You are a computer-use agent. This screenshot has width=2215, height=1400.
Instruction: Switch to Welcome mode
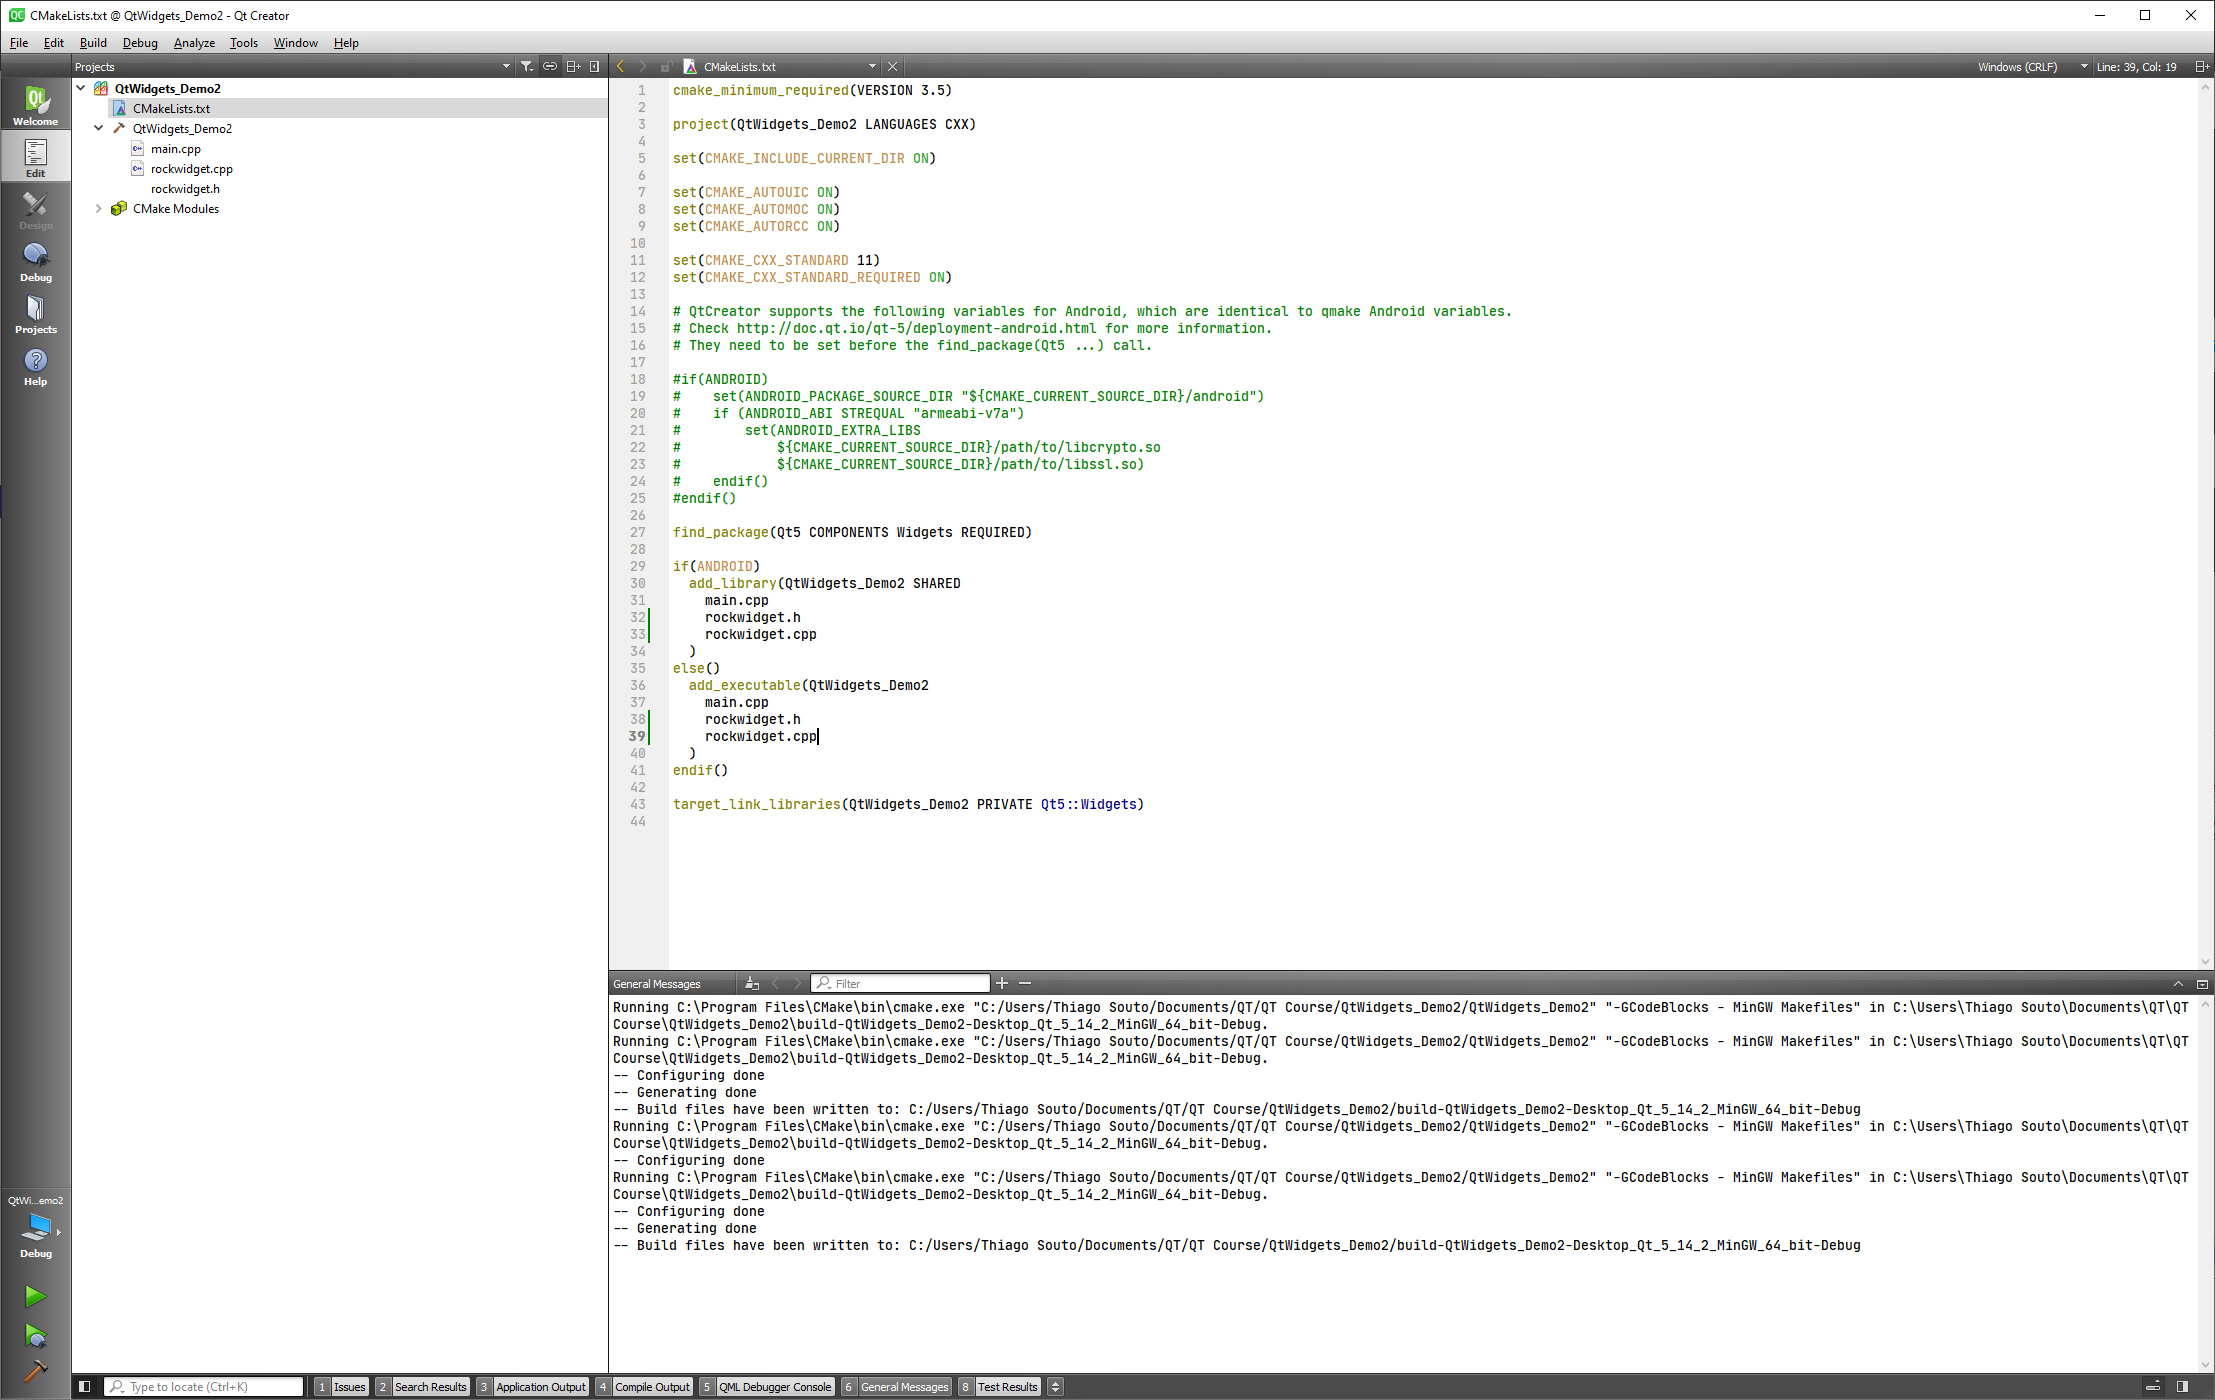(35, 105)
